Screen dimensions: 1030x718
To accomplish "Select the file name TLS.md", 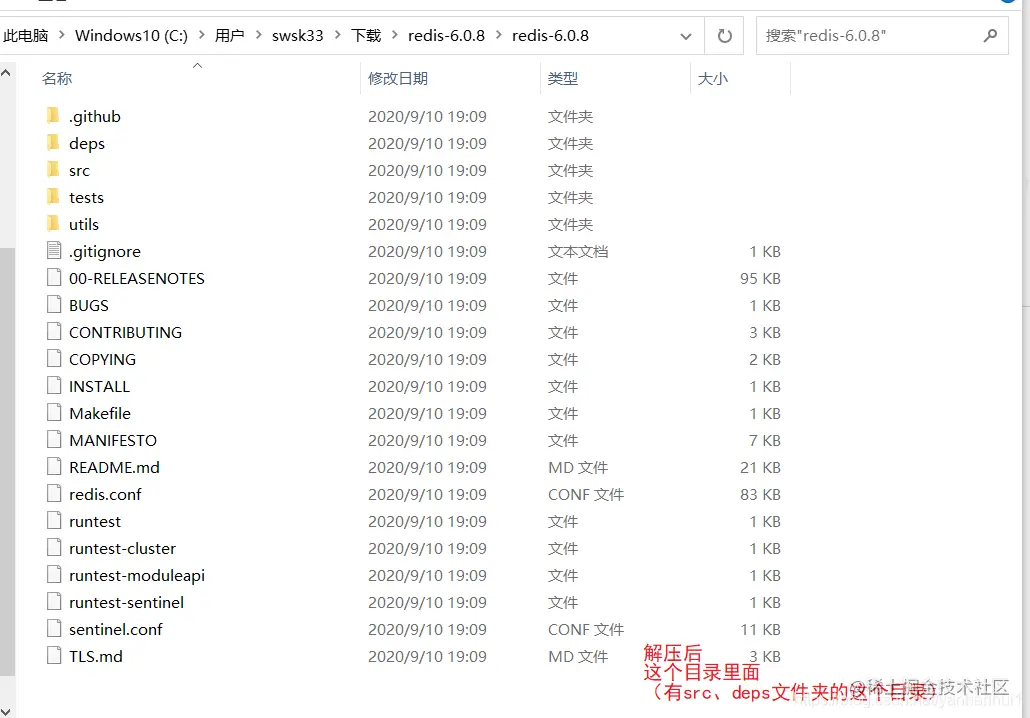I will click(x=96, y=656).
